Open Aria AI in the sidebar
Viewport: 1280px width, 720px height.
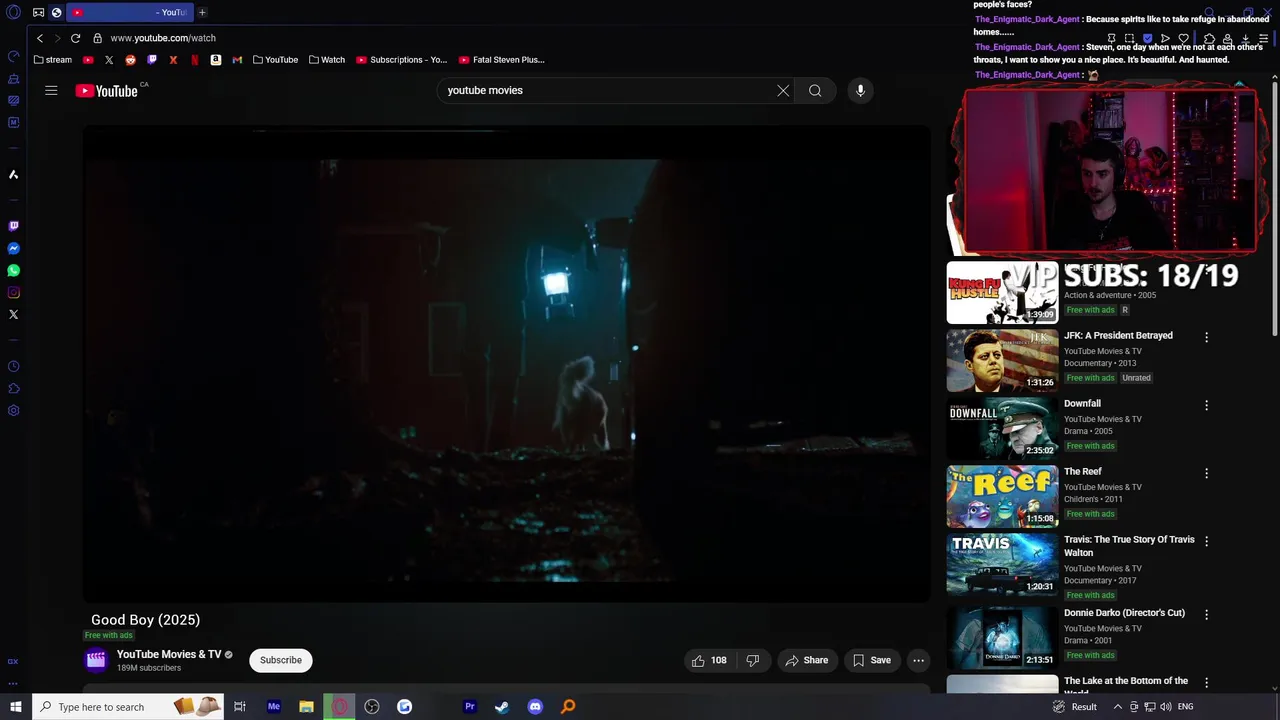[13, 174]
